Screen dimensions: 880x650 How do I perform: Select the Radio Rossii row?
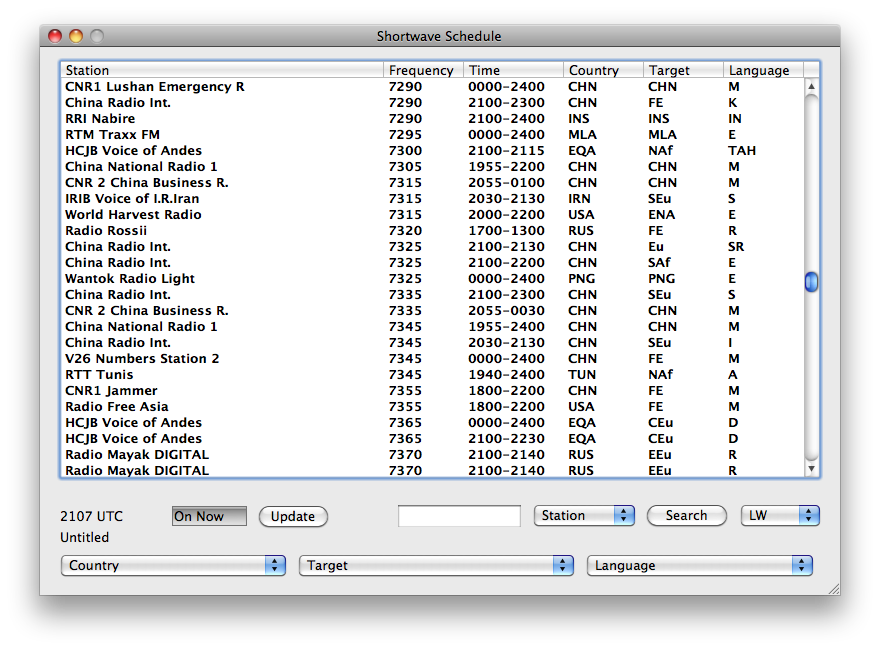coord(432,231)
